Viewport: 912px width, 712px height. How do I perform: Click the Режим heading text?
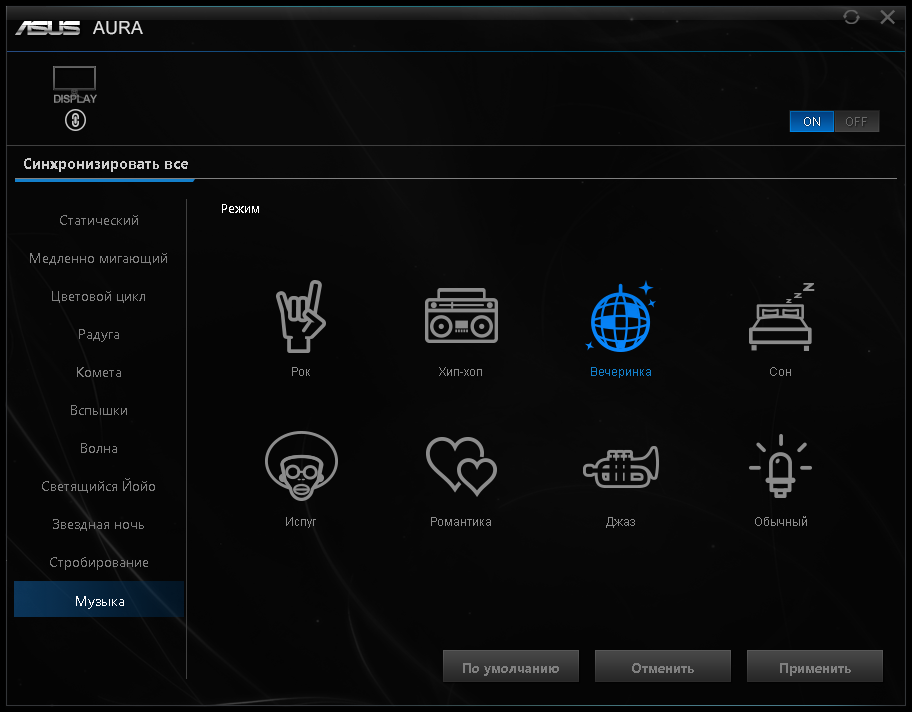pyautogui.click(x=240, y=209)
